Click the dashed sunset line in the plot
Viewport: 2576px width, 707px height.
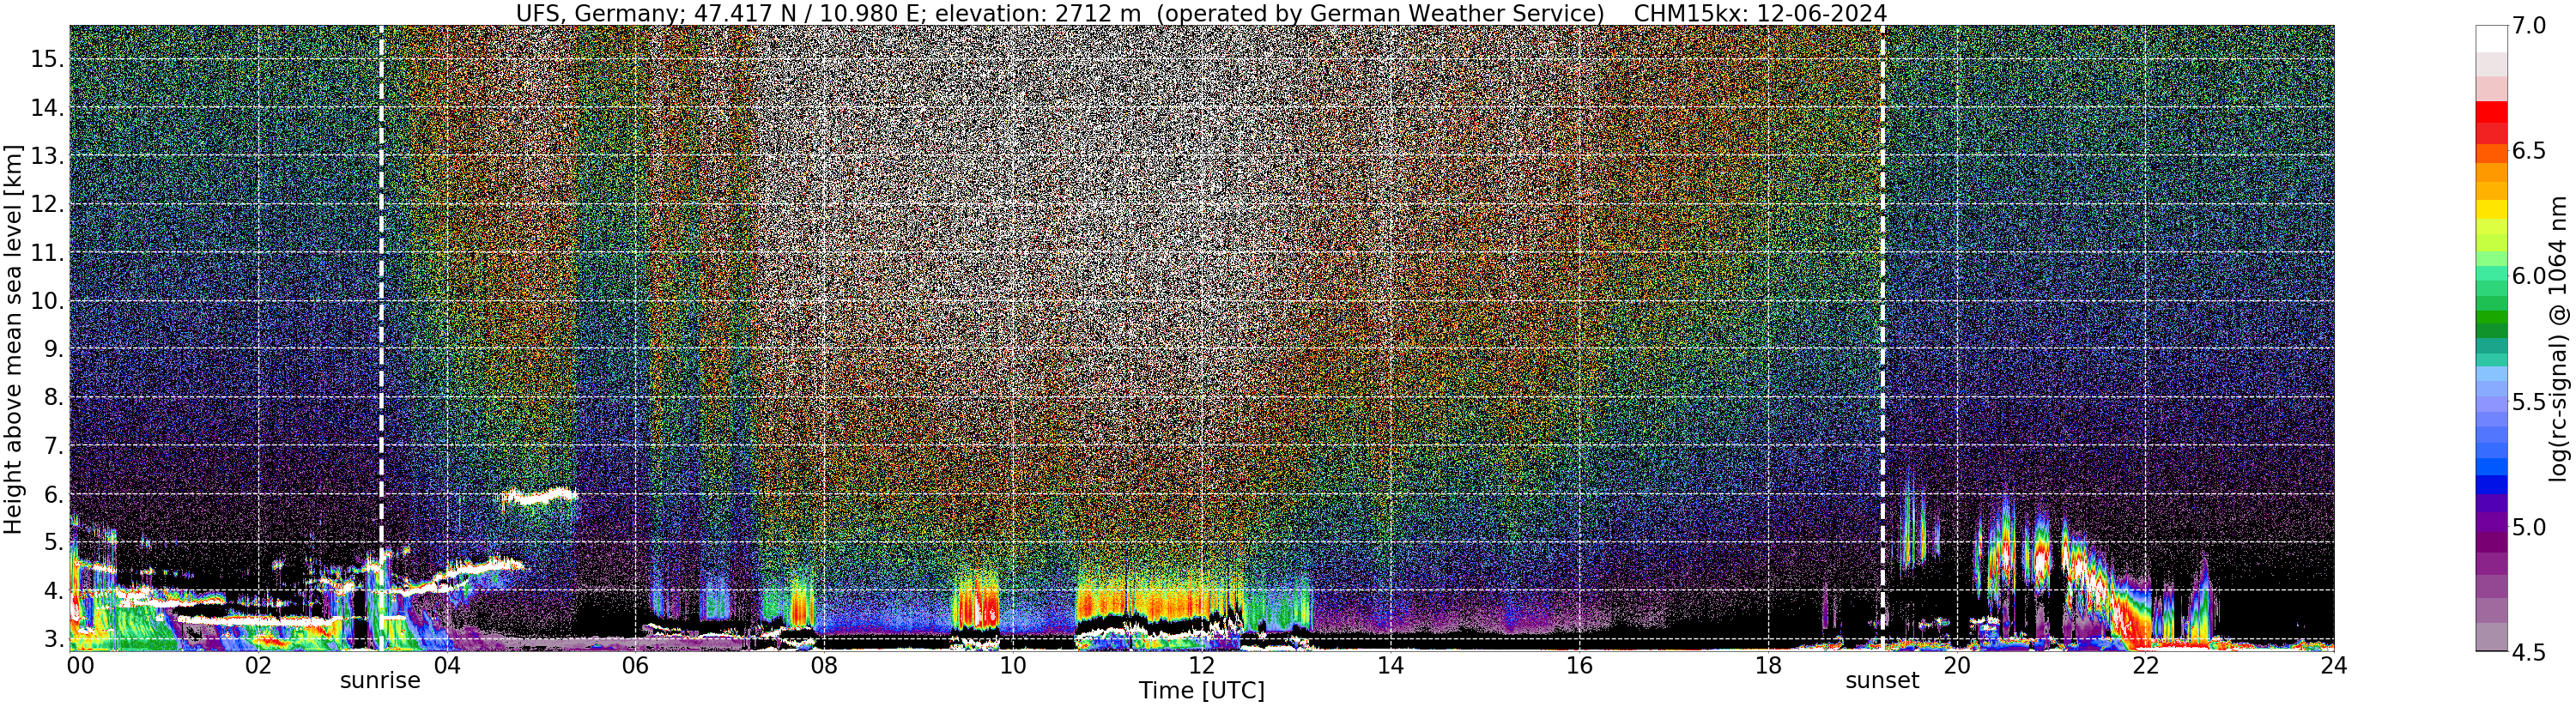click(1883, 339)
